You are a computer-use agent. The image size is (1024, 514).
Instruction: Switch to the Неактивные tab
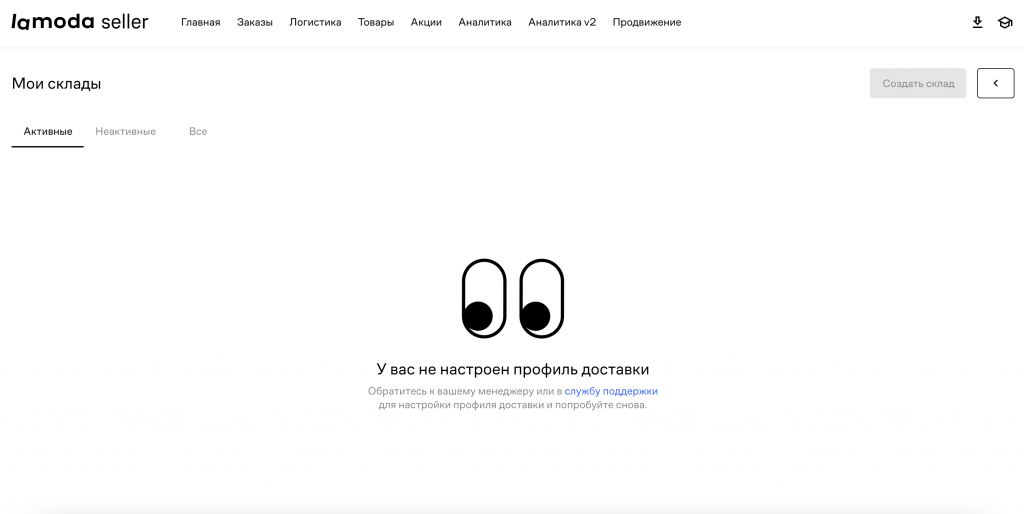(x=125, y=131)
